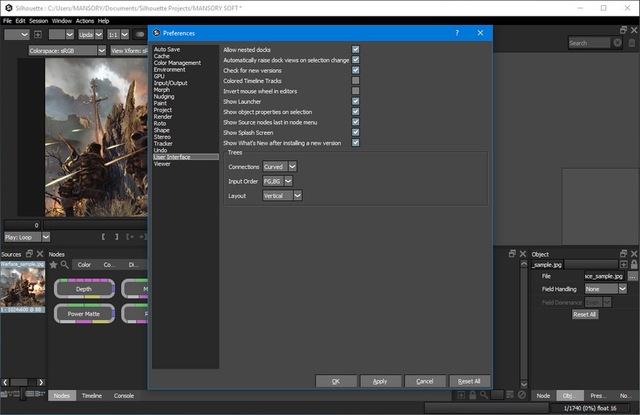Select the warface sample thumbnail in Sources
This screenshot has height=415, width=640.
[x=22, y=287]
